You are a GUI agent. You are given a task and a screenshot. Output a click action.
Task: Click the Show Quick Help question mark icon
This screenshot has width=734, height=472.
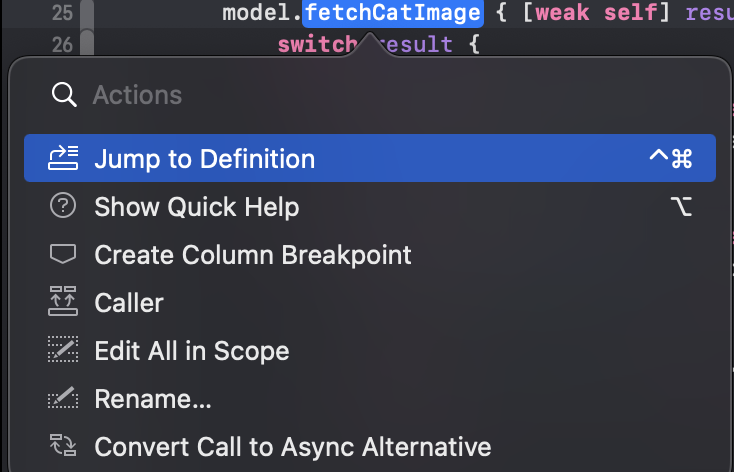click(x=63, y=206)
